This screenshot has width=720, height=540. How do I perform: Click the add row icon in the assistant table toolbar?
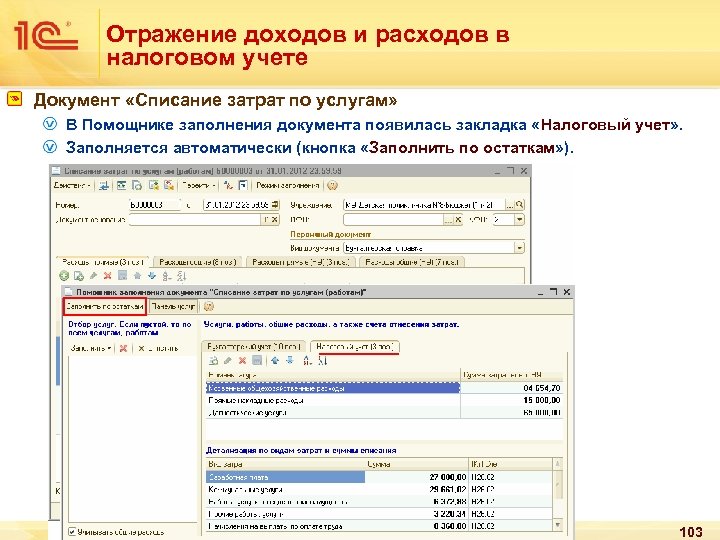pos(213,361)
